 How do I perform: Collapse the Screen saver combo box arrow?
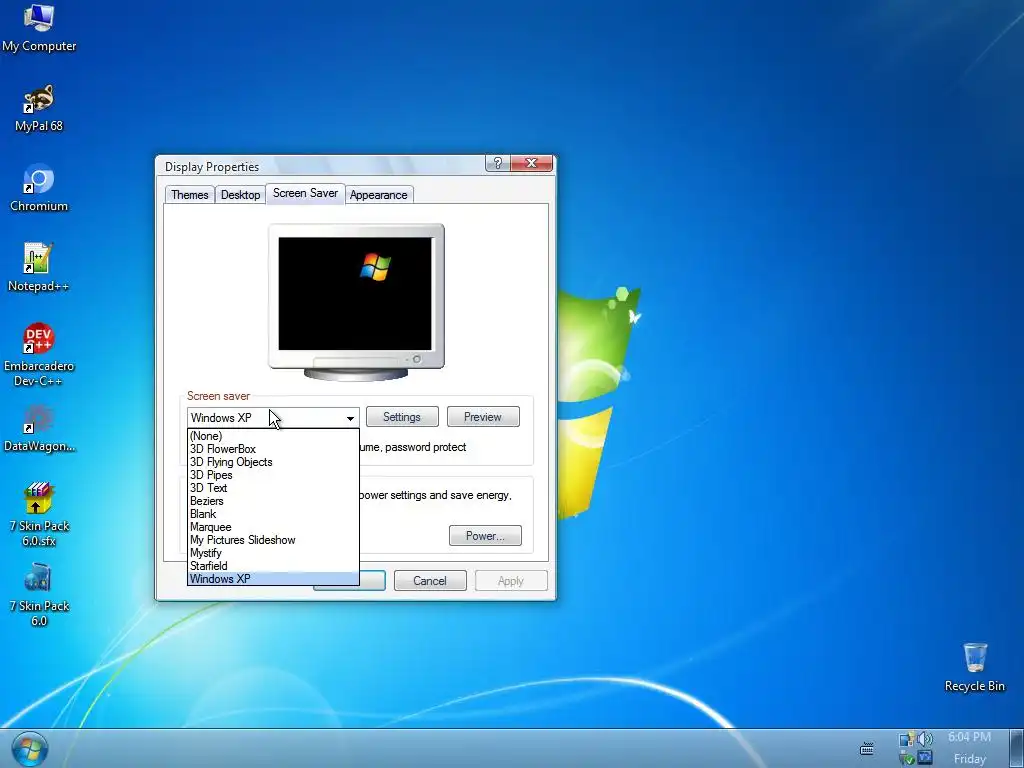pyautogui.click(x=350, y=418)
